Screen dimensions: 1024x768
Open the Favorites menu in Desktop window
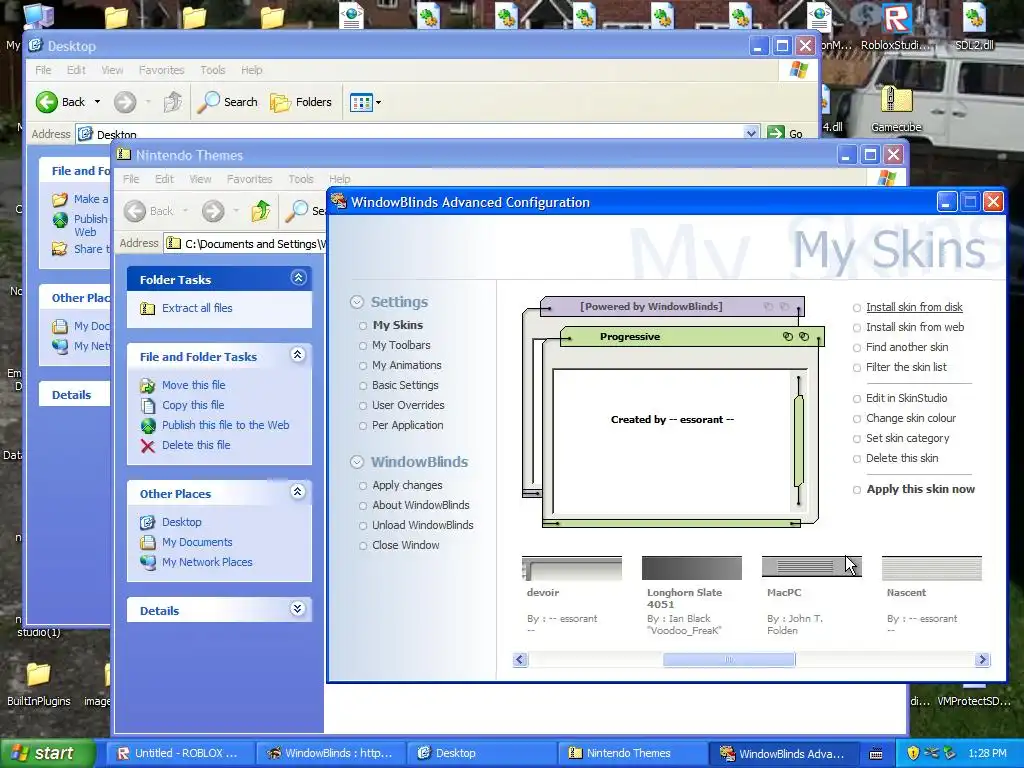point(161,70)
